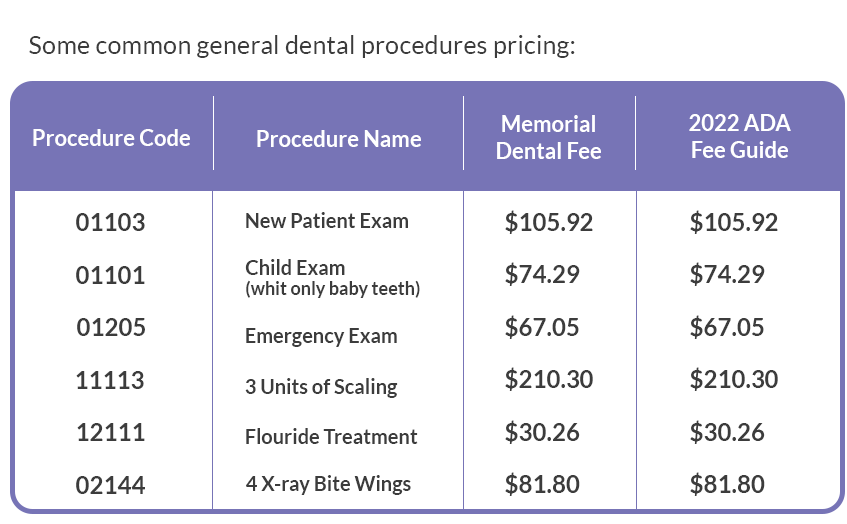Image resolution: width=847 pixels, height=524 pixels.
Task: Select the 4 X-ray Bite Wings entry
Action: (x=328, y=483)
